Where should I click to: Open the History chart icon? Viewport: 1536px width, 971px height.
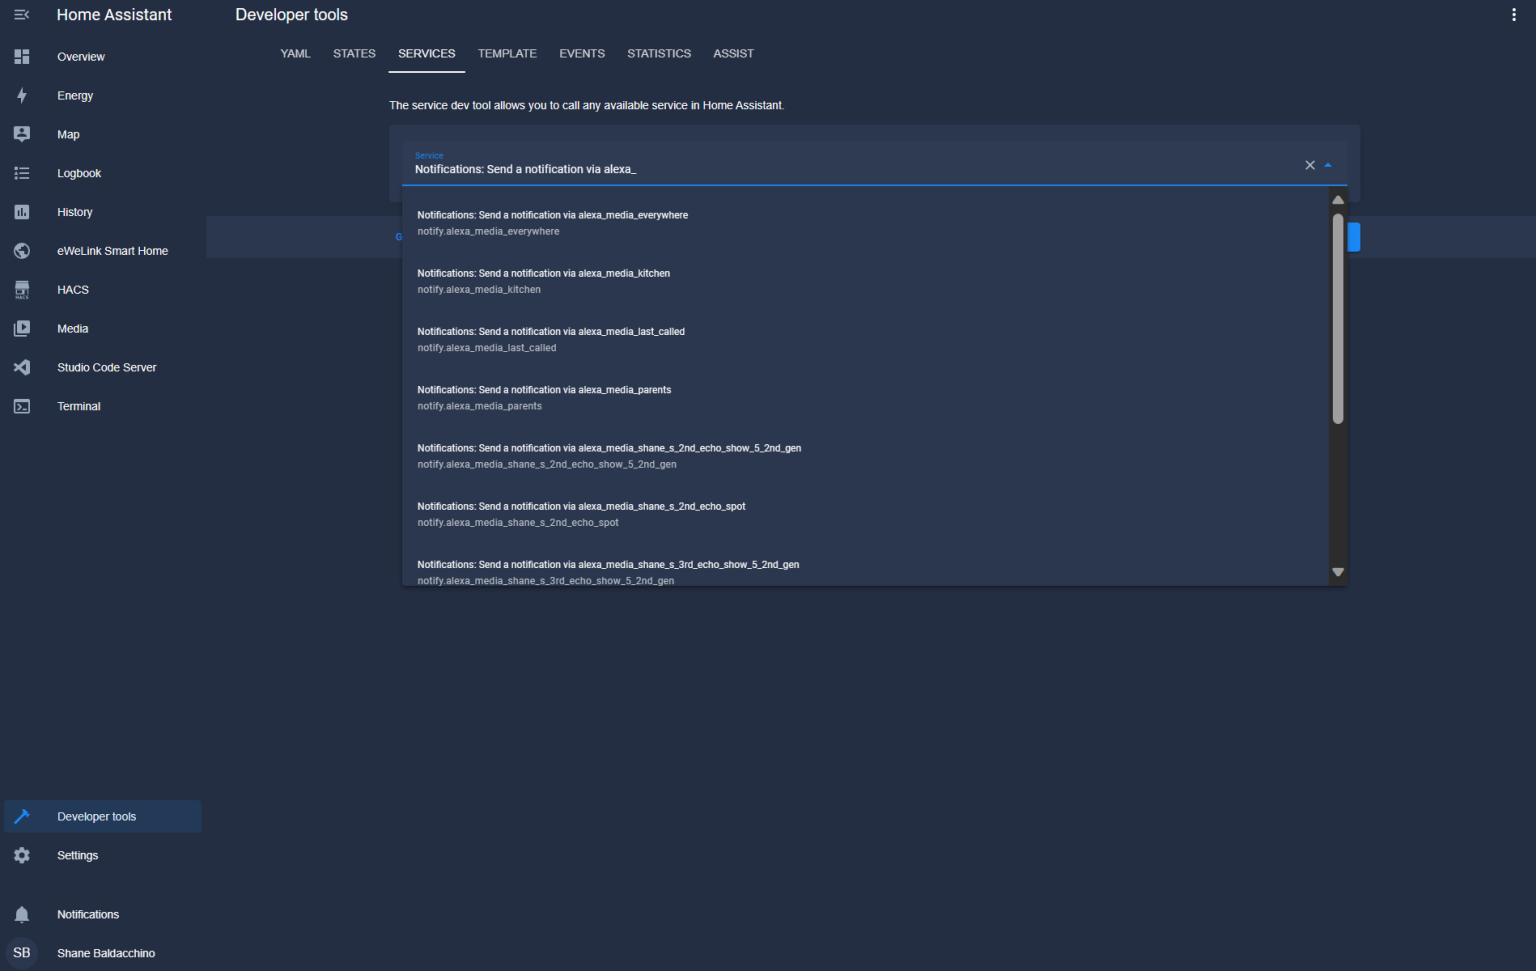coord(21,212)
